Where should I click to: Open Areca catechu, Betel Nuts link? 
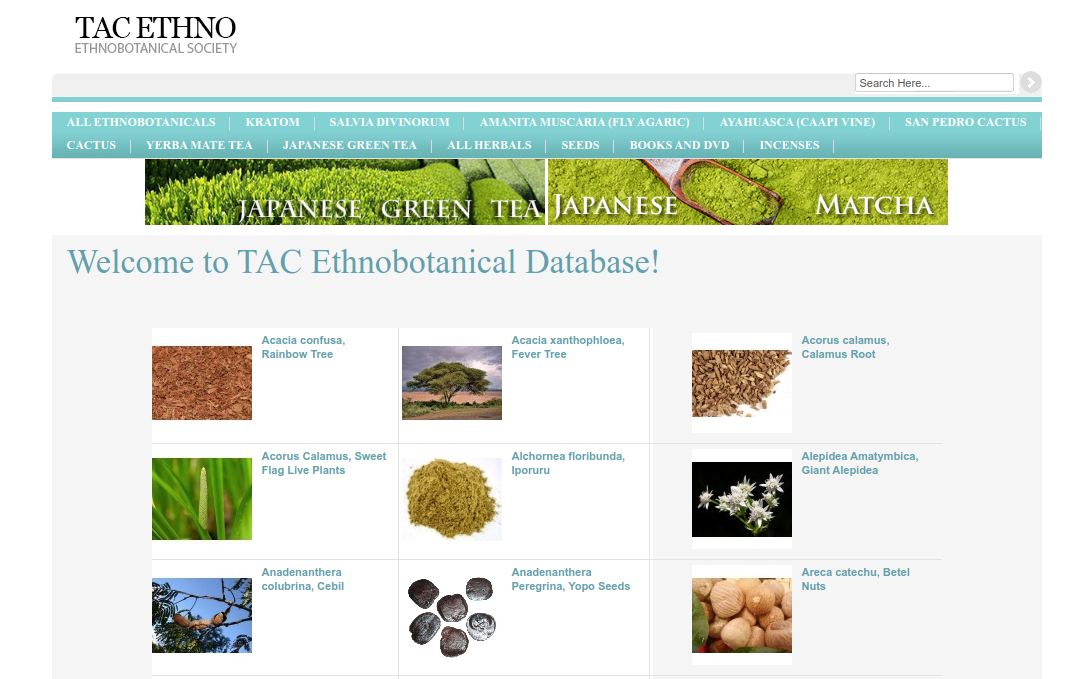(x=856, y=579)
